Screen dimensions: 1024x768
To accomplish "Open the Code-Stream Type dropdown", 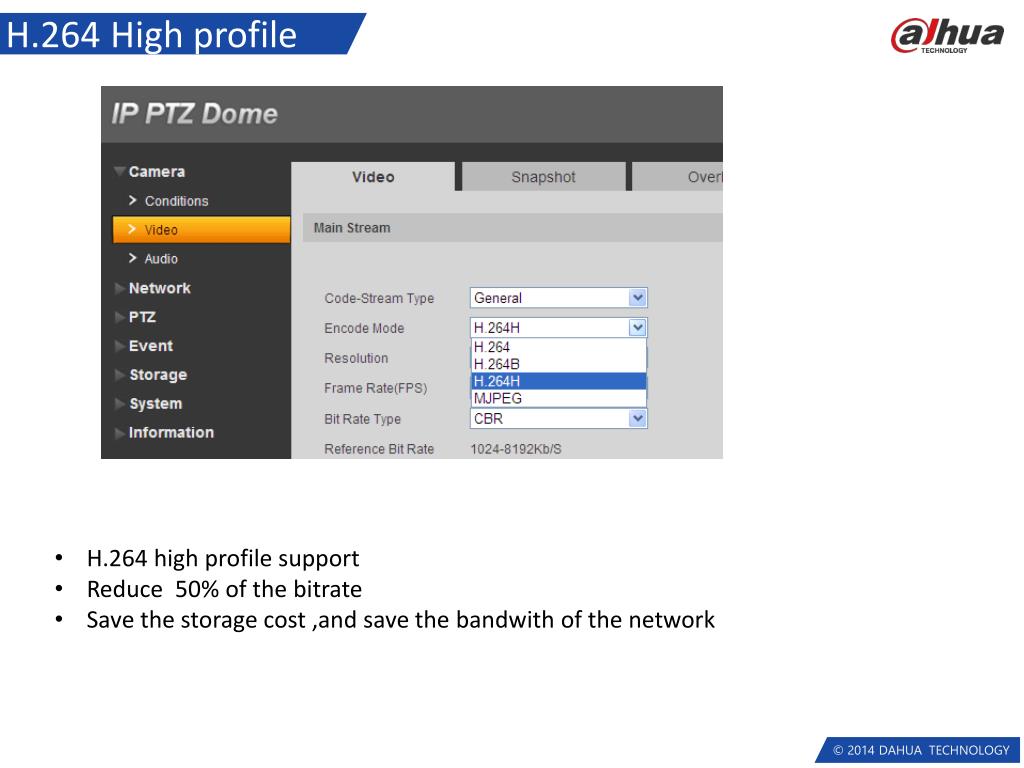I will (x=558, y=298).
